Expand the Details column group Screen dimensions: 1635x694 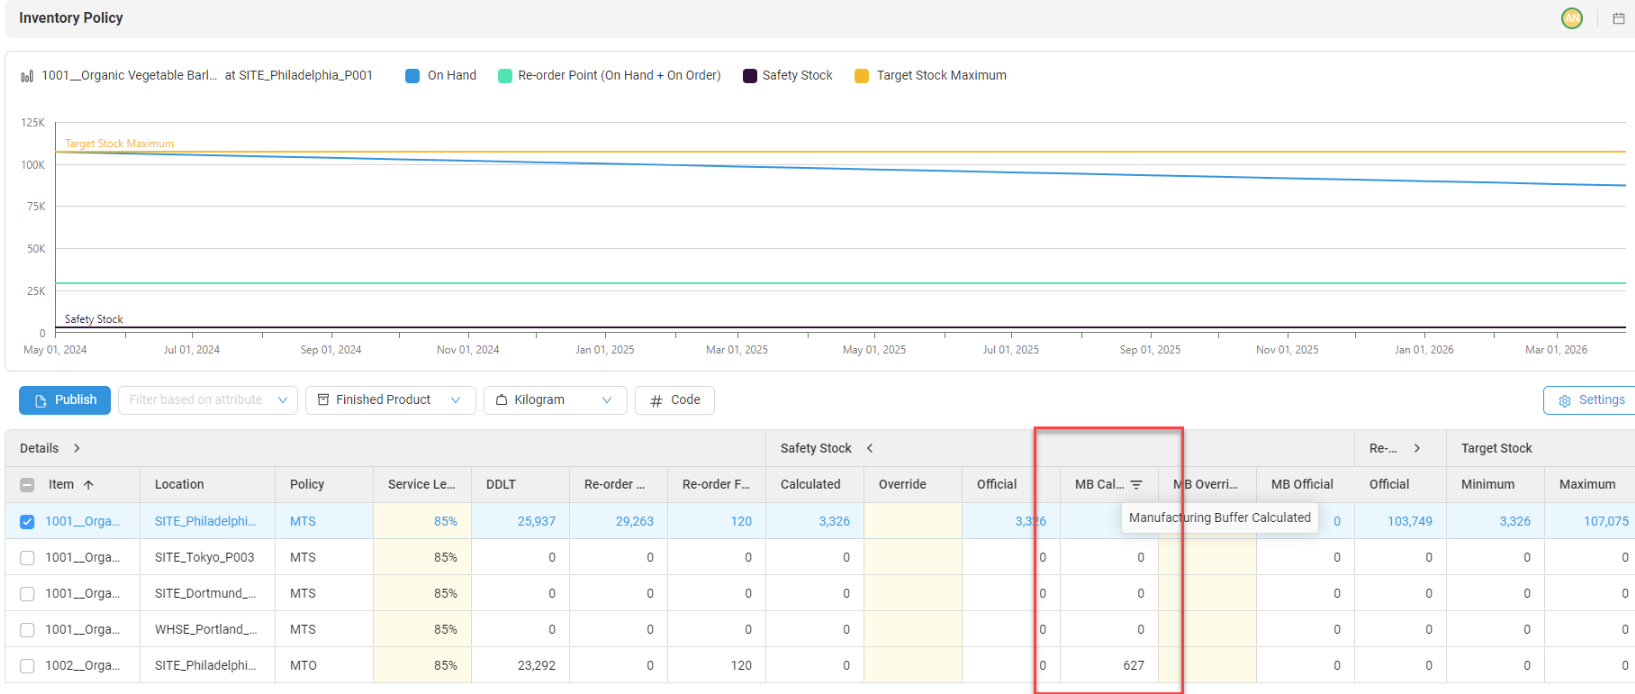click(x=77, y=448)
